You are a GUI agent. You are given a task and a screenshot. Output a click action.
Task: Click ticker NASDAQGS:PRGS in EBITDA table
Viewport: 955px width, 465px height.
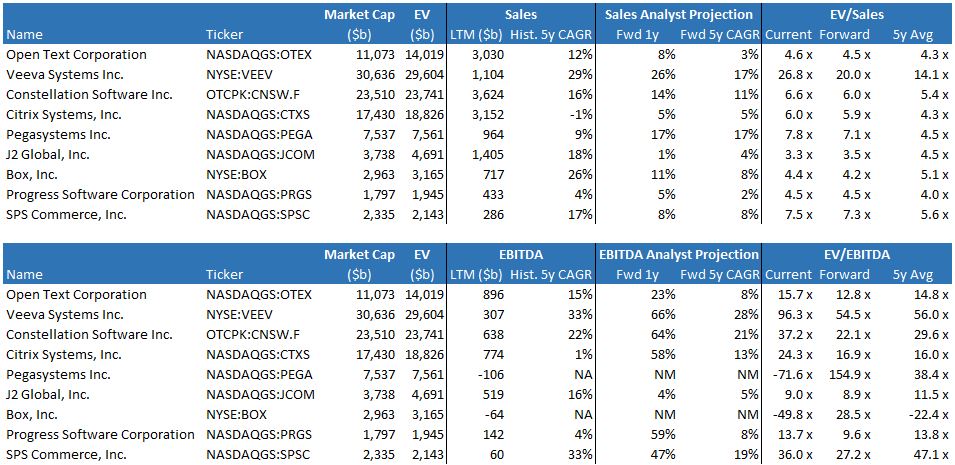[259, 435]
